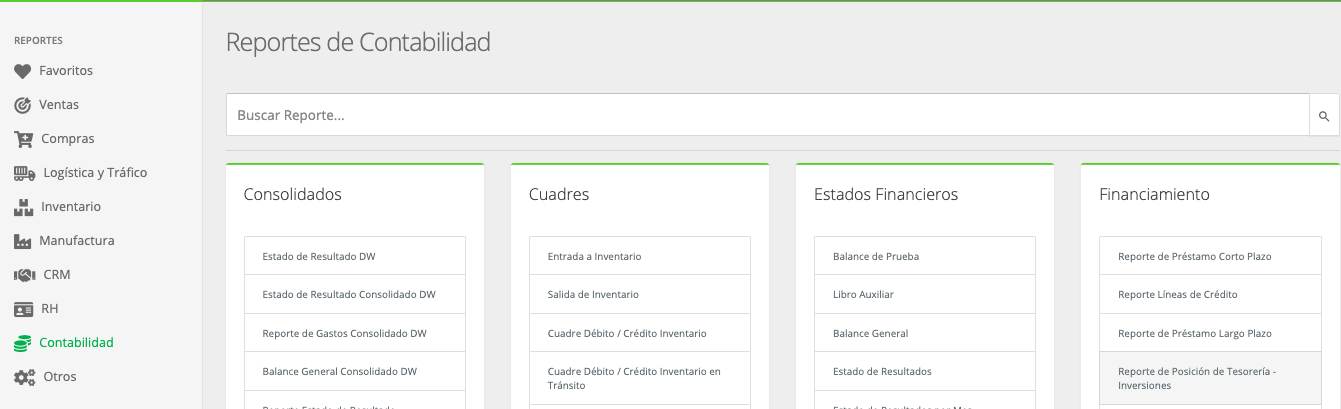
Task: Open Reporte Líneas de Crédito
Action: [1210, 294]
